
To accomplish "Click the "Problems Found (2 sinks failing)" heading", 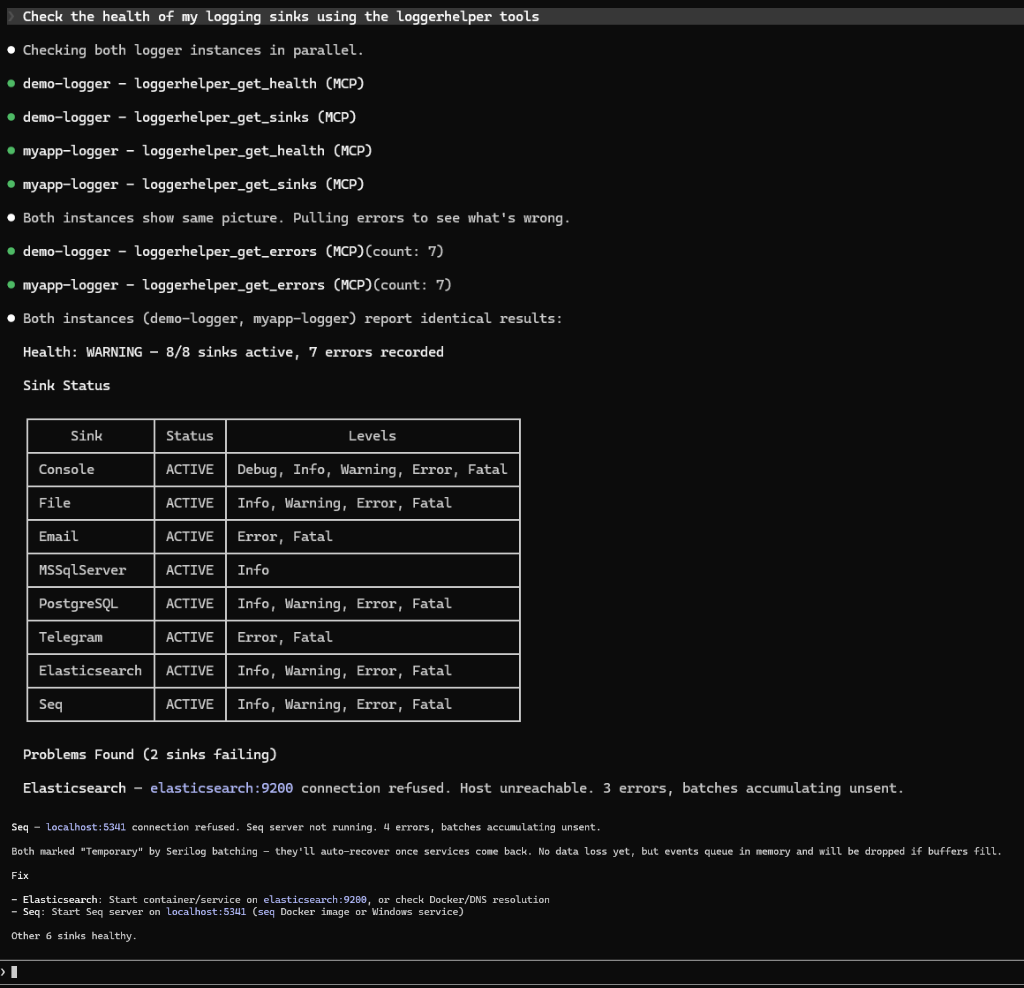I will (150, 755).
